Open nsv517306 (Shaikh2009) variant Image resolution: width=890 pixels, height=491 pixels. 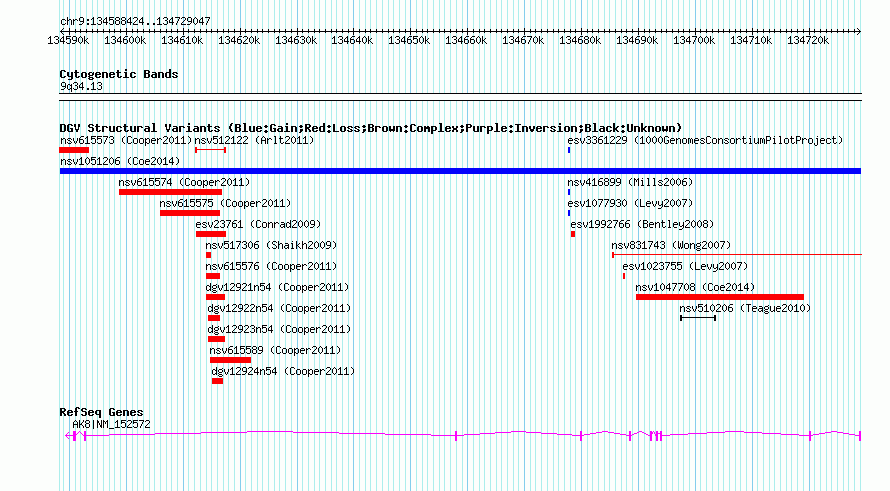[271, 245]
